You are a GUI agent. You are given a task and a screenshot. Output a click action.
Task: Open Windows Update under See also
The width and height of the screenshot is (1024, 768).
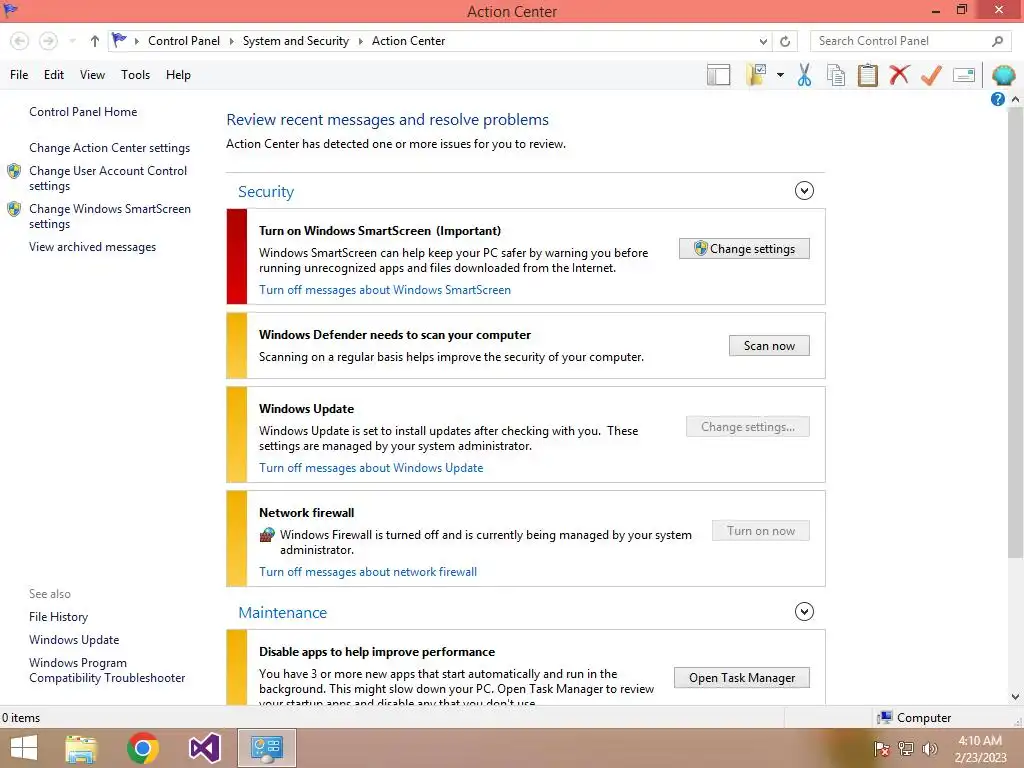(x=74, y=640)
